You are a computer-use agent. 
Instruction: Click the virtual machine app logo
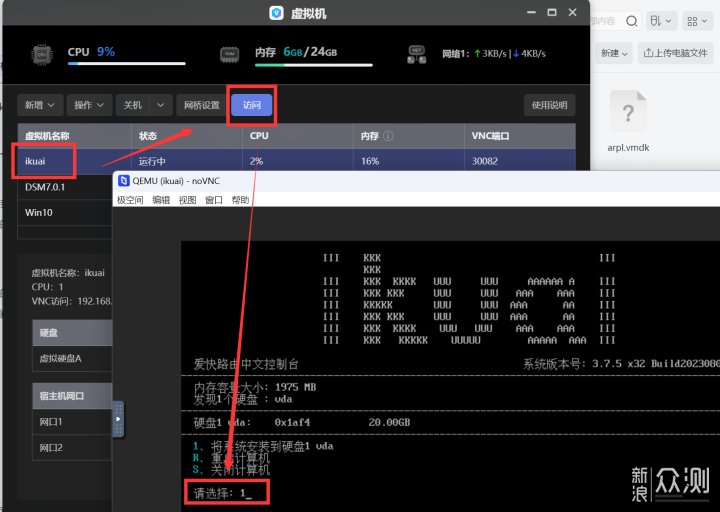(x=277, y=13)
